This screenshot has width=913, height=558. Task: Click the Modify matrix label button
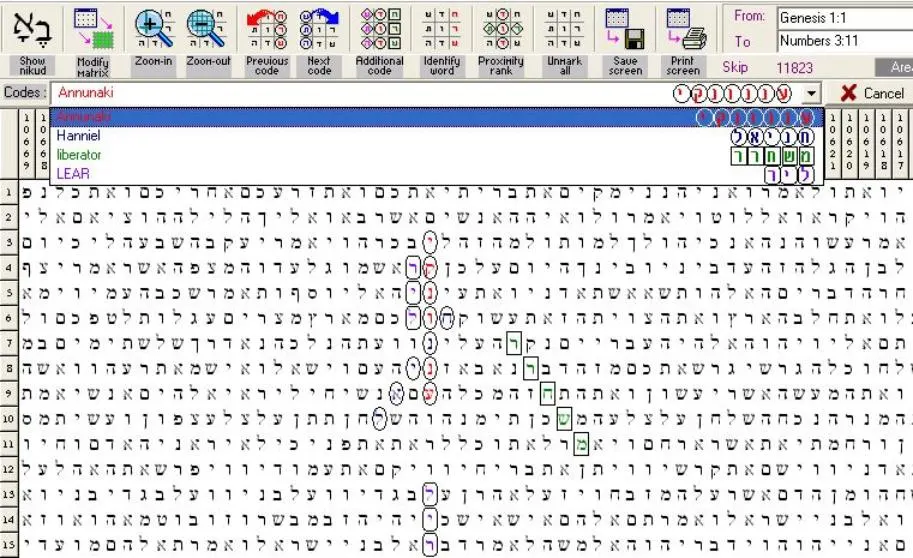pyautogui.click(x=93, y=66)
